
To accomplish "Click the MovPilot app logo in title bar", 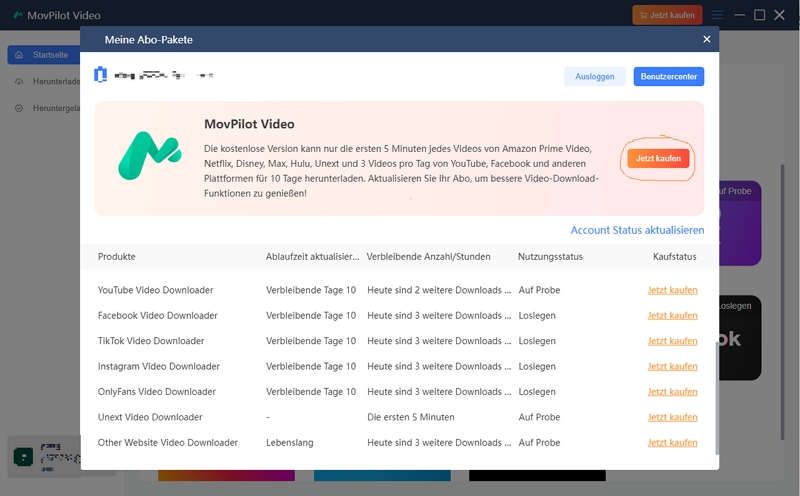I will (x=18, y=15).
